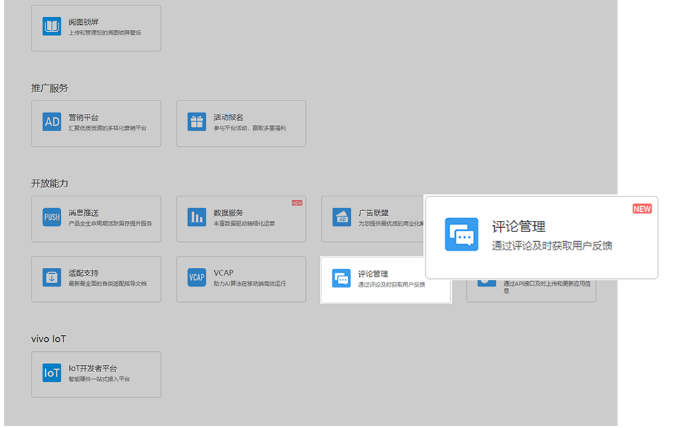Click the NEW badge on 数据服务 card
The height and width of the screenshot is (428, 687).
(x=297, y=203)
